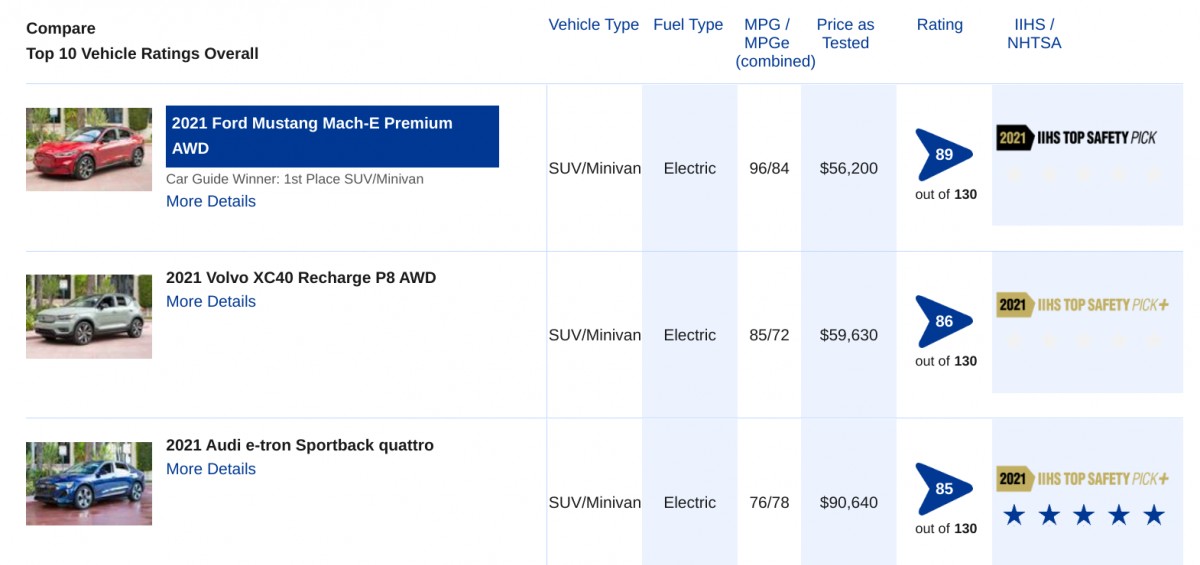Click Audi's IIHS Top Safety Pick+ badge
The image size is (1200, 565).
[1082, 479]
